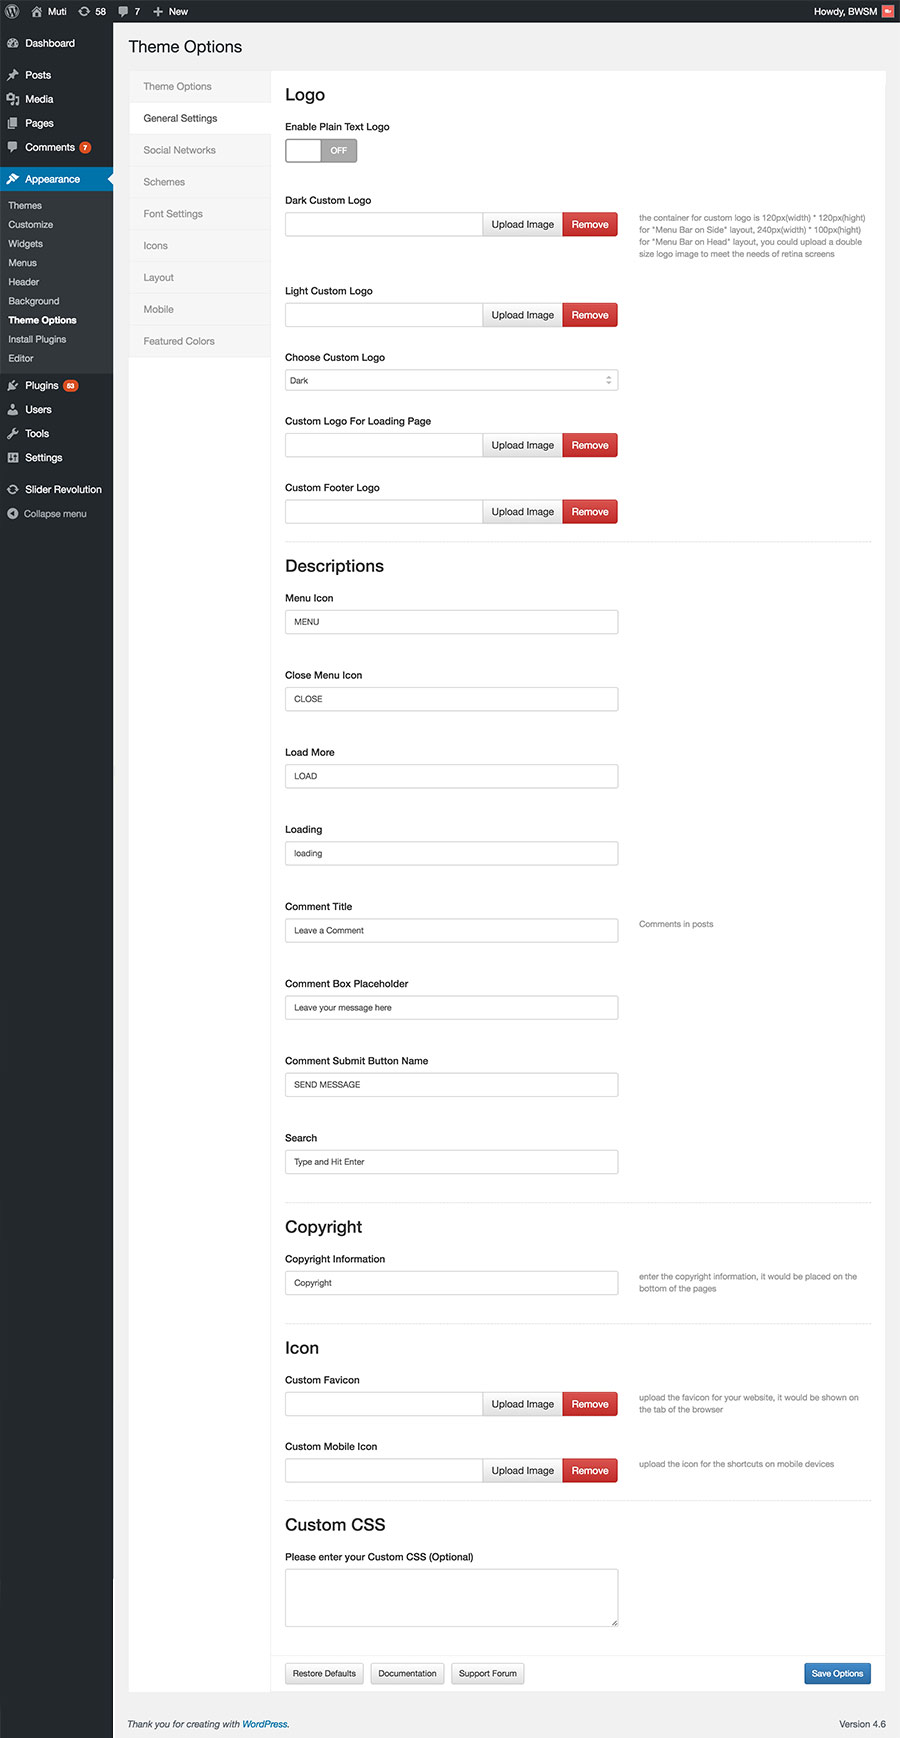Go to the Widgets submenu item
Viewport: 900px width, 1738px height.
pyautogui.click(x=26, y=243)
